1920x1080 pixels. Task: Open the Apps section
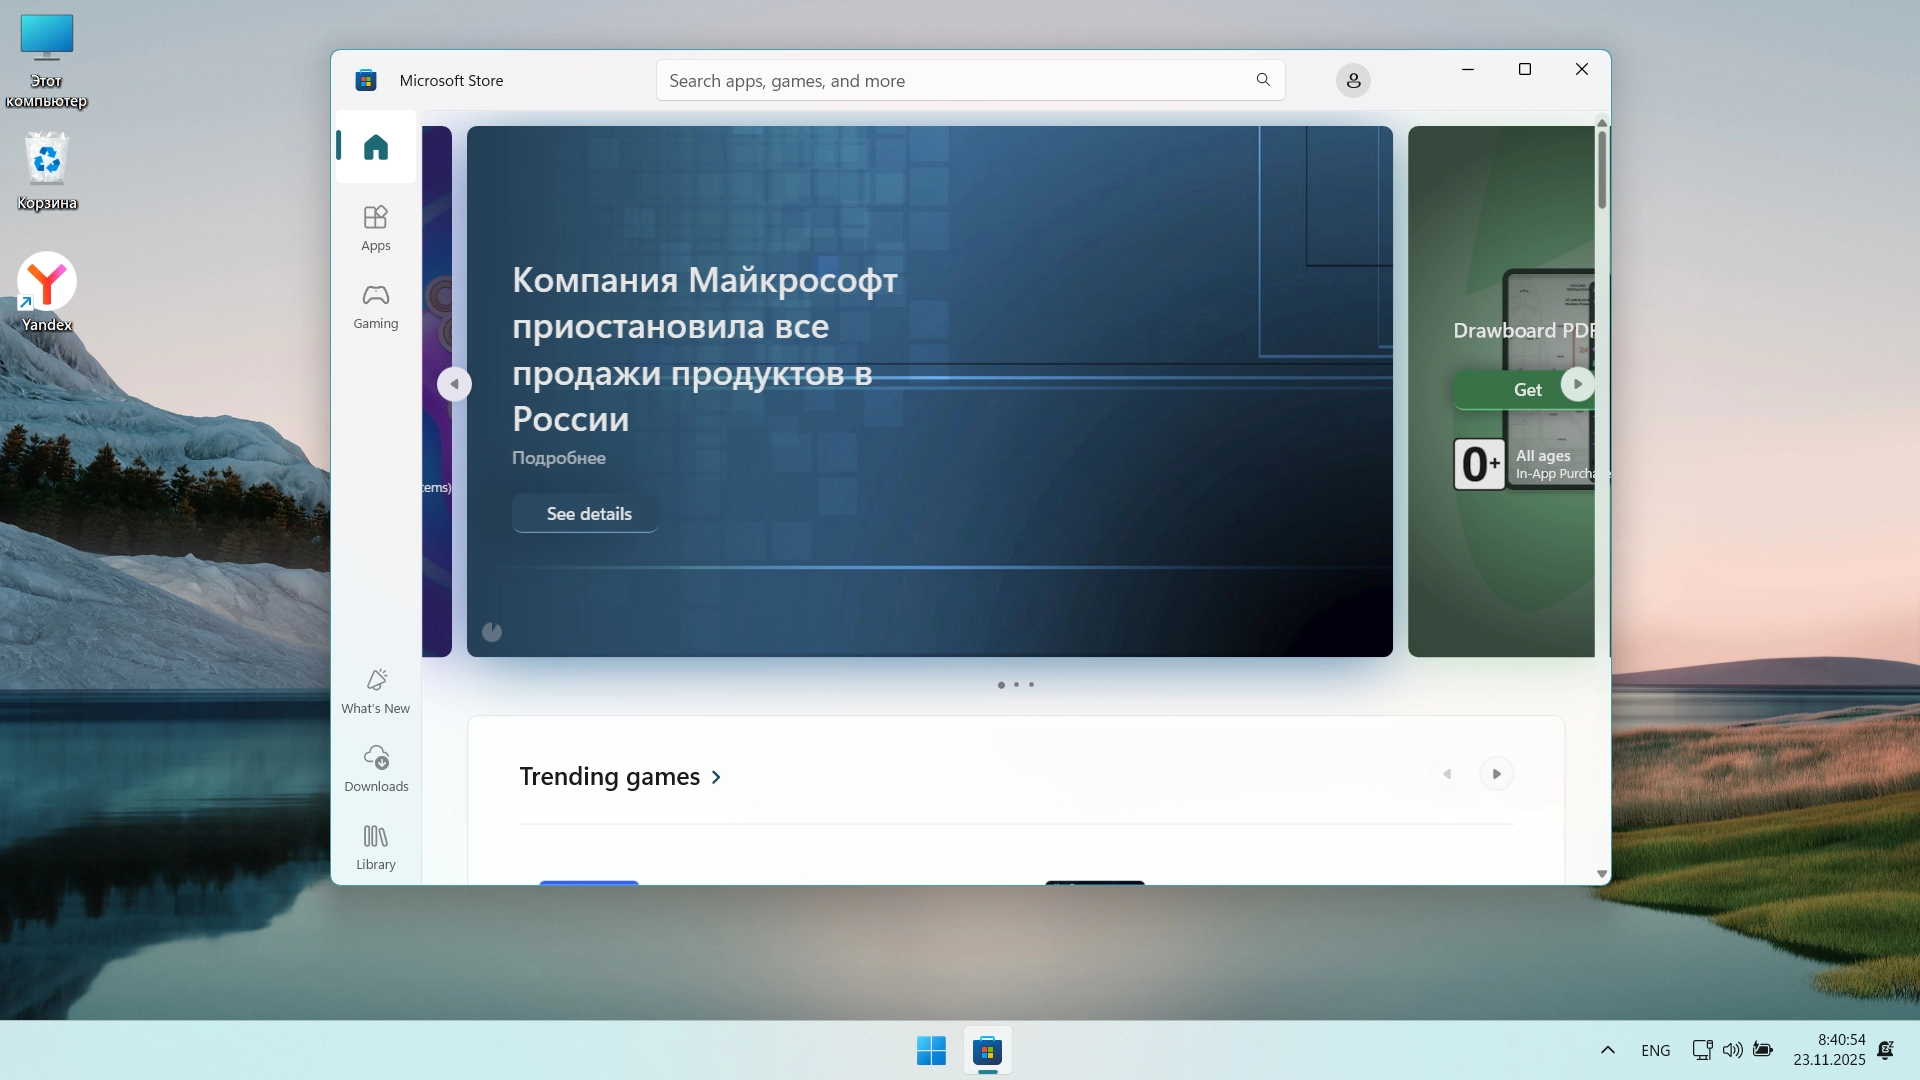coord(375,228)
